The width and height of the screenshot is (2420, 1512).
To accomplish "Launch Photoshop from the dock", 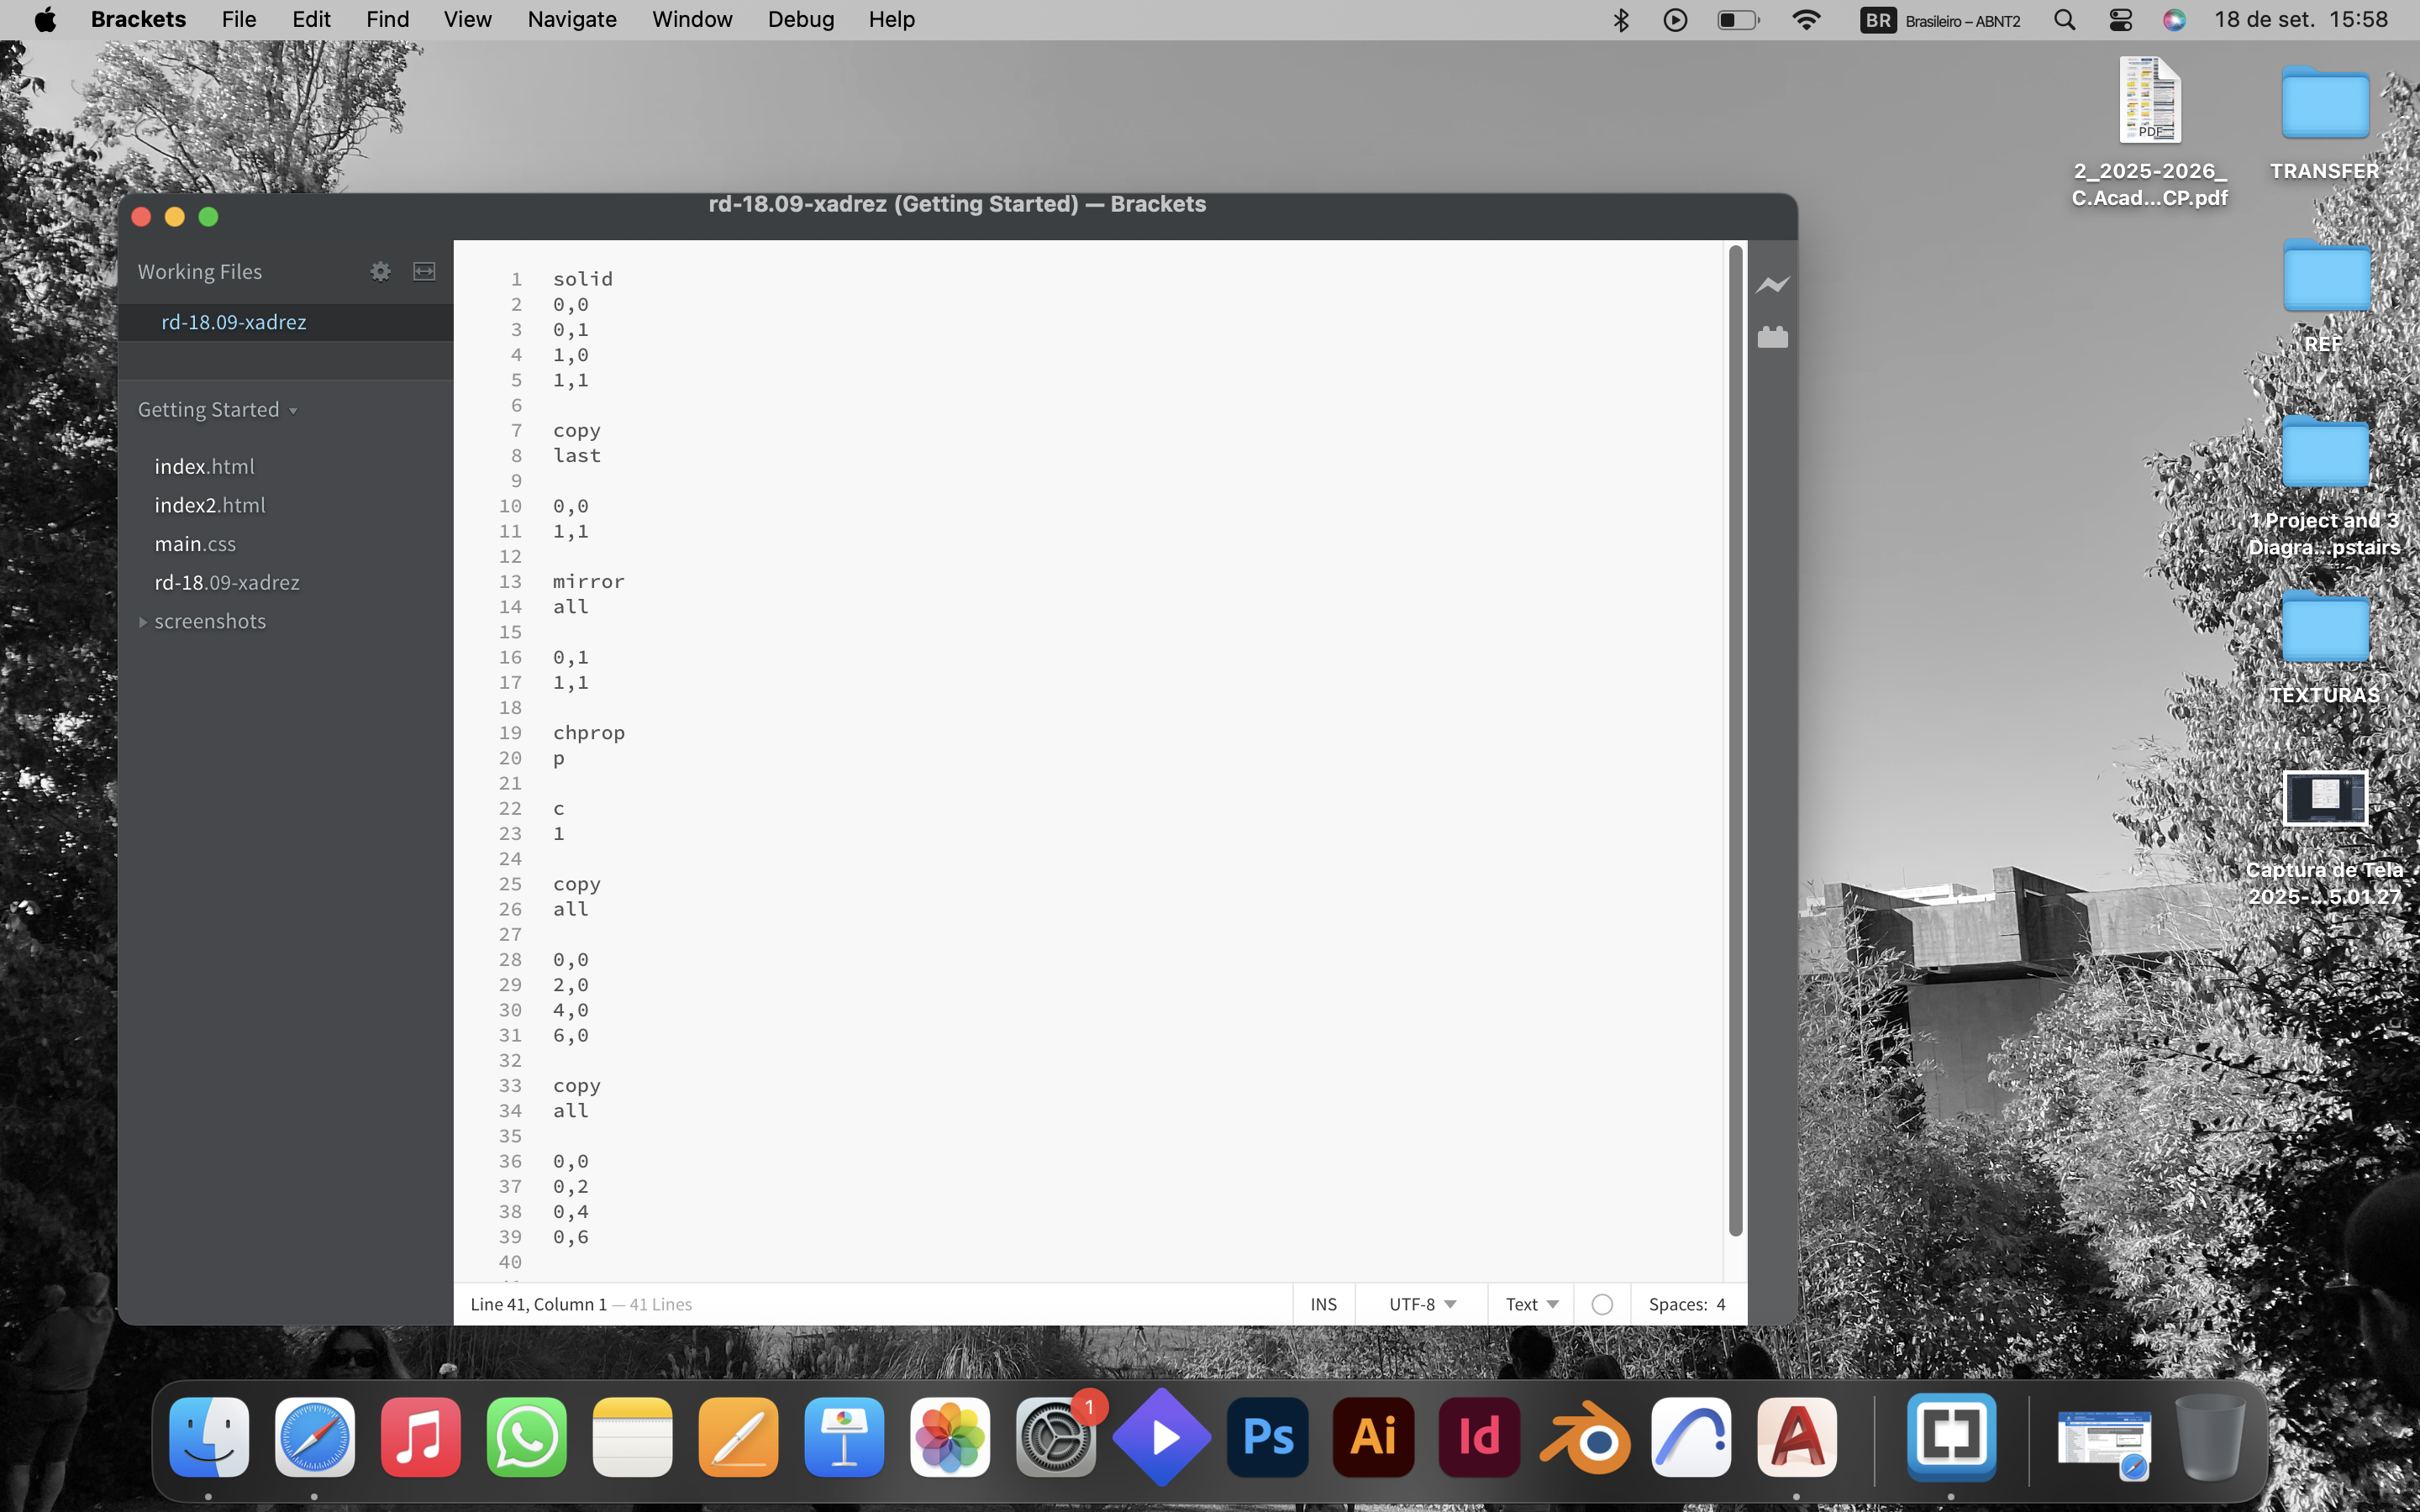I will [x=1268, y=1438].
